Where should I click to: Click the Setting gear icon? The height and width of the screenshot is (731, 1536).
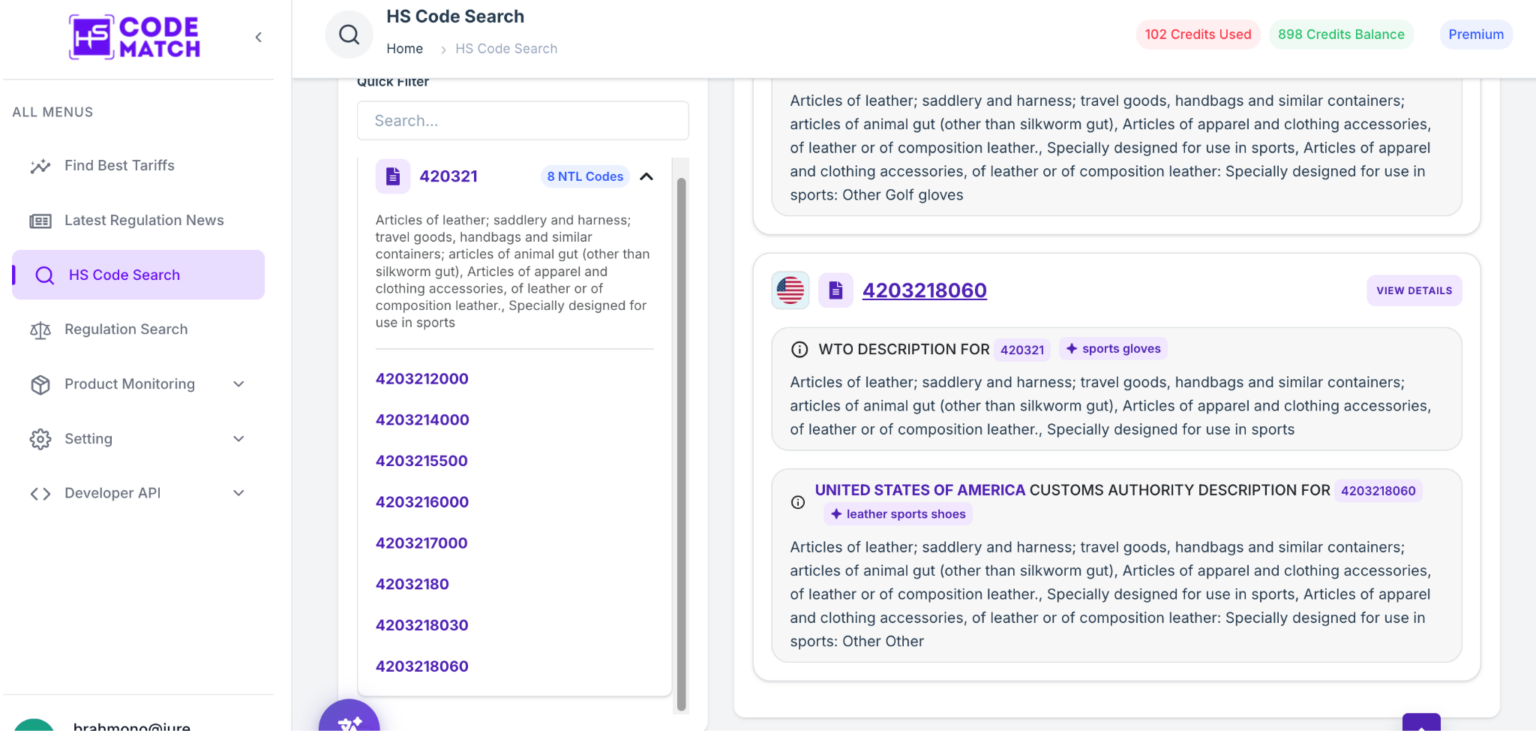[x=40, y=439]
